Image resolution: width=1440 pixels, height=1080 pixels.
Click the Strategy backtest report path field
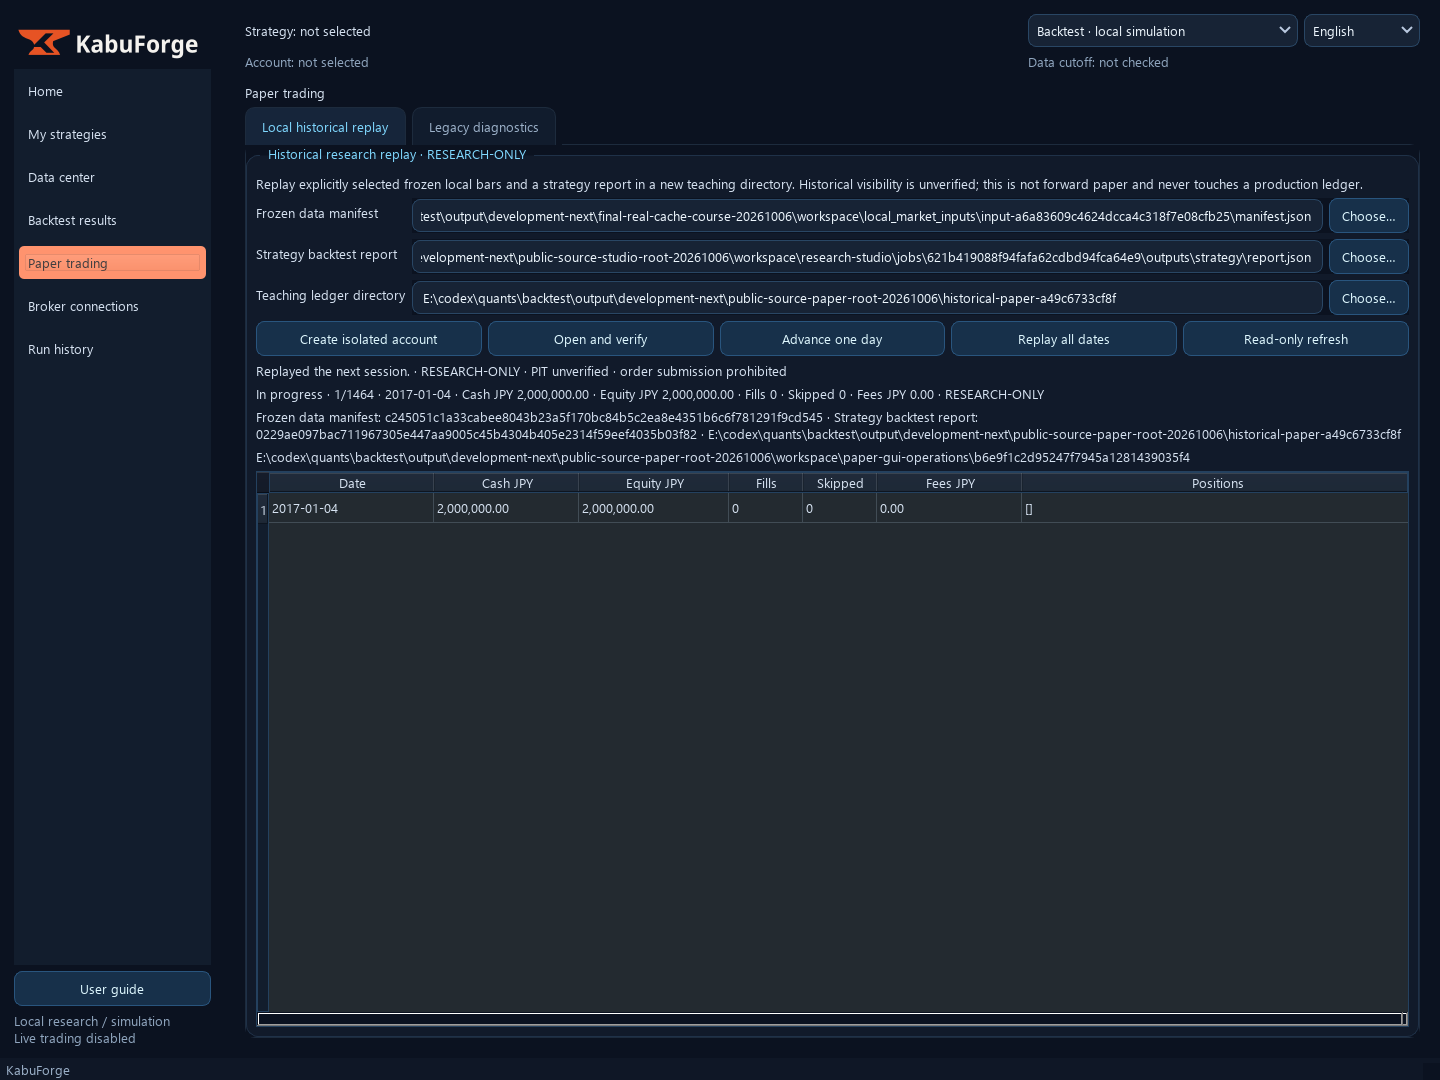pyautogui.click(x=867, y=257)
